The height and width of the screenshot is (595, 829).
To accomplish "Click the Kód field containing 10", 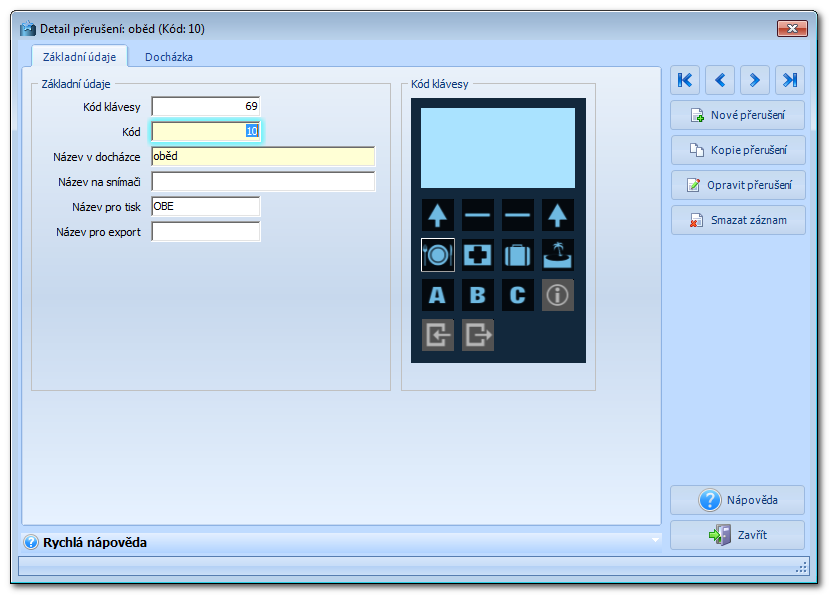I will click(206, 131).
